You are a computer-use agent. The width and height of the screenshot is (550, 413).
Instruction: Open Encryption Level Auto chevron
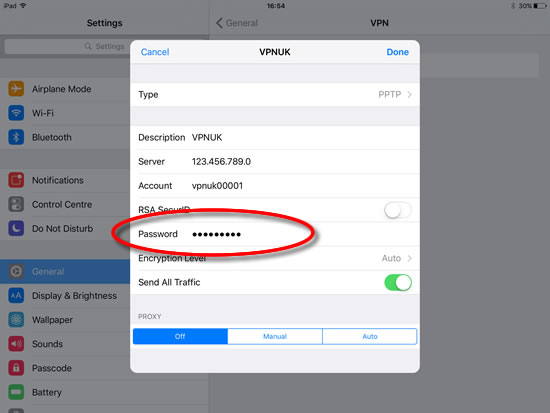coord(409,258)
